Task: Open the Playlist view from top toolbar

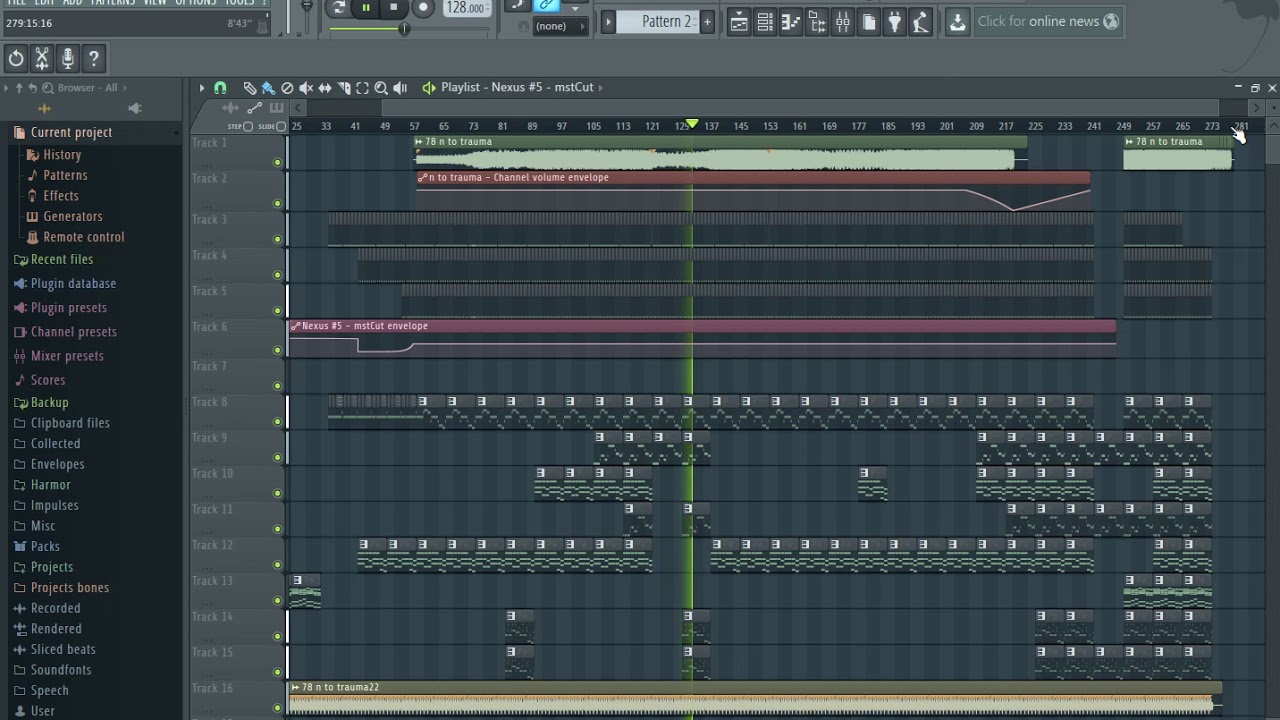Action: click(739, 21)
